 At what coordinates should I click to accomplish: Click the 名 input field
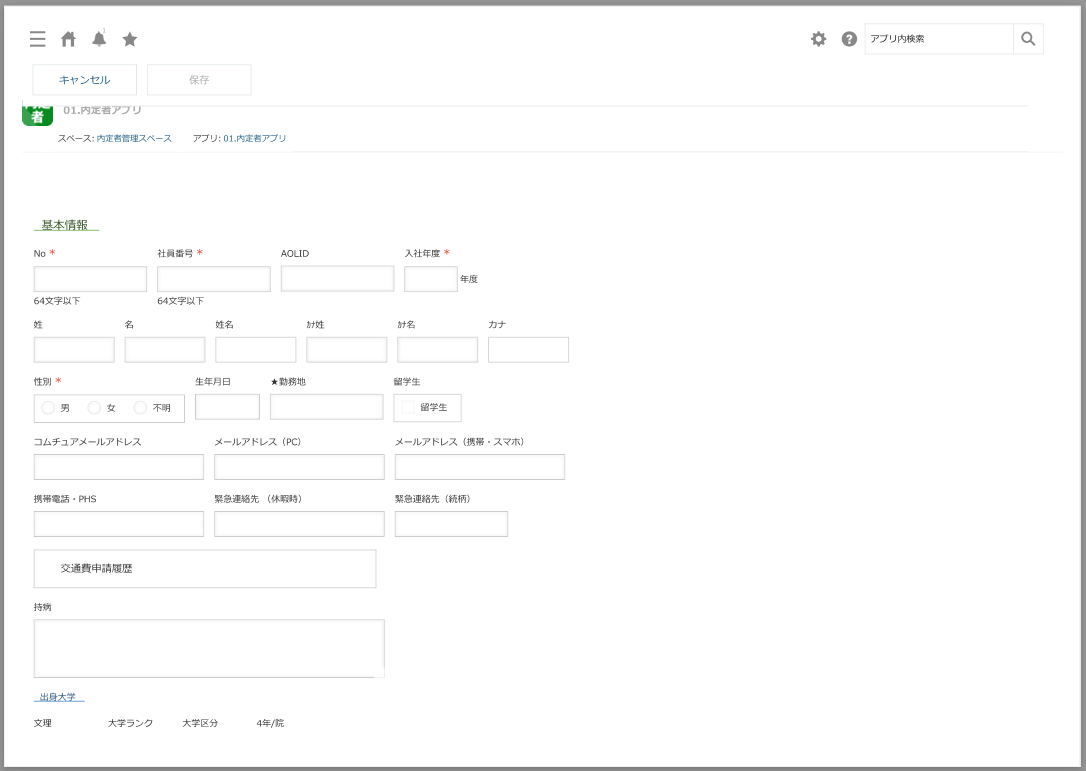165,350
